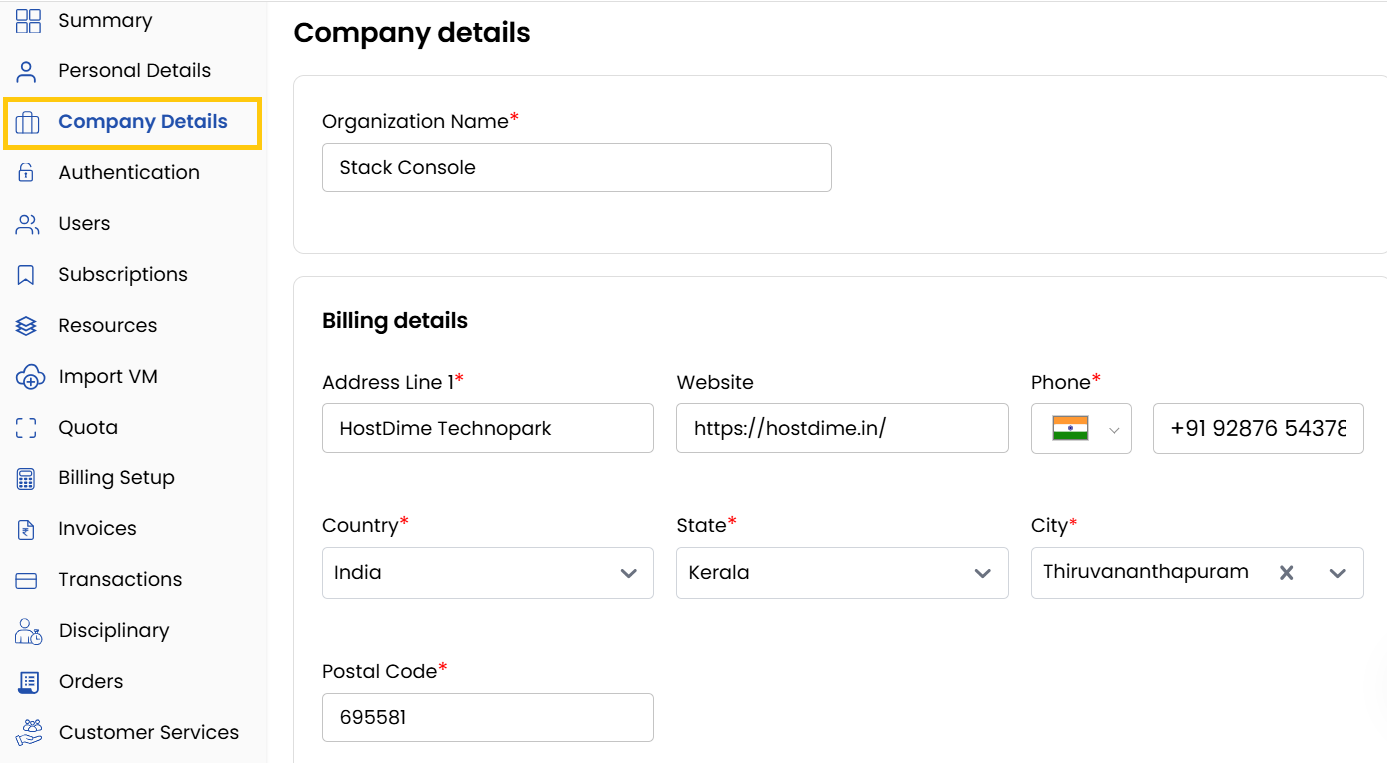Clear the Thiruvananthapuram city selection
Viewport: 1387px width, 763px height.
(1287, 572)
